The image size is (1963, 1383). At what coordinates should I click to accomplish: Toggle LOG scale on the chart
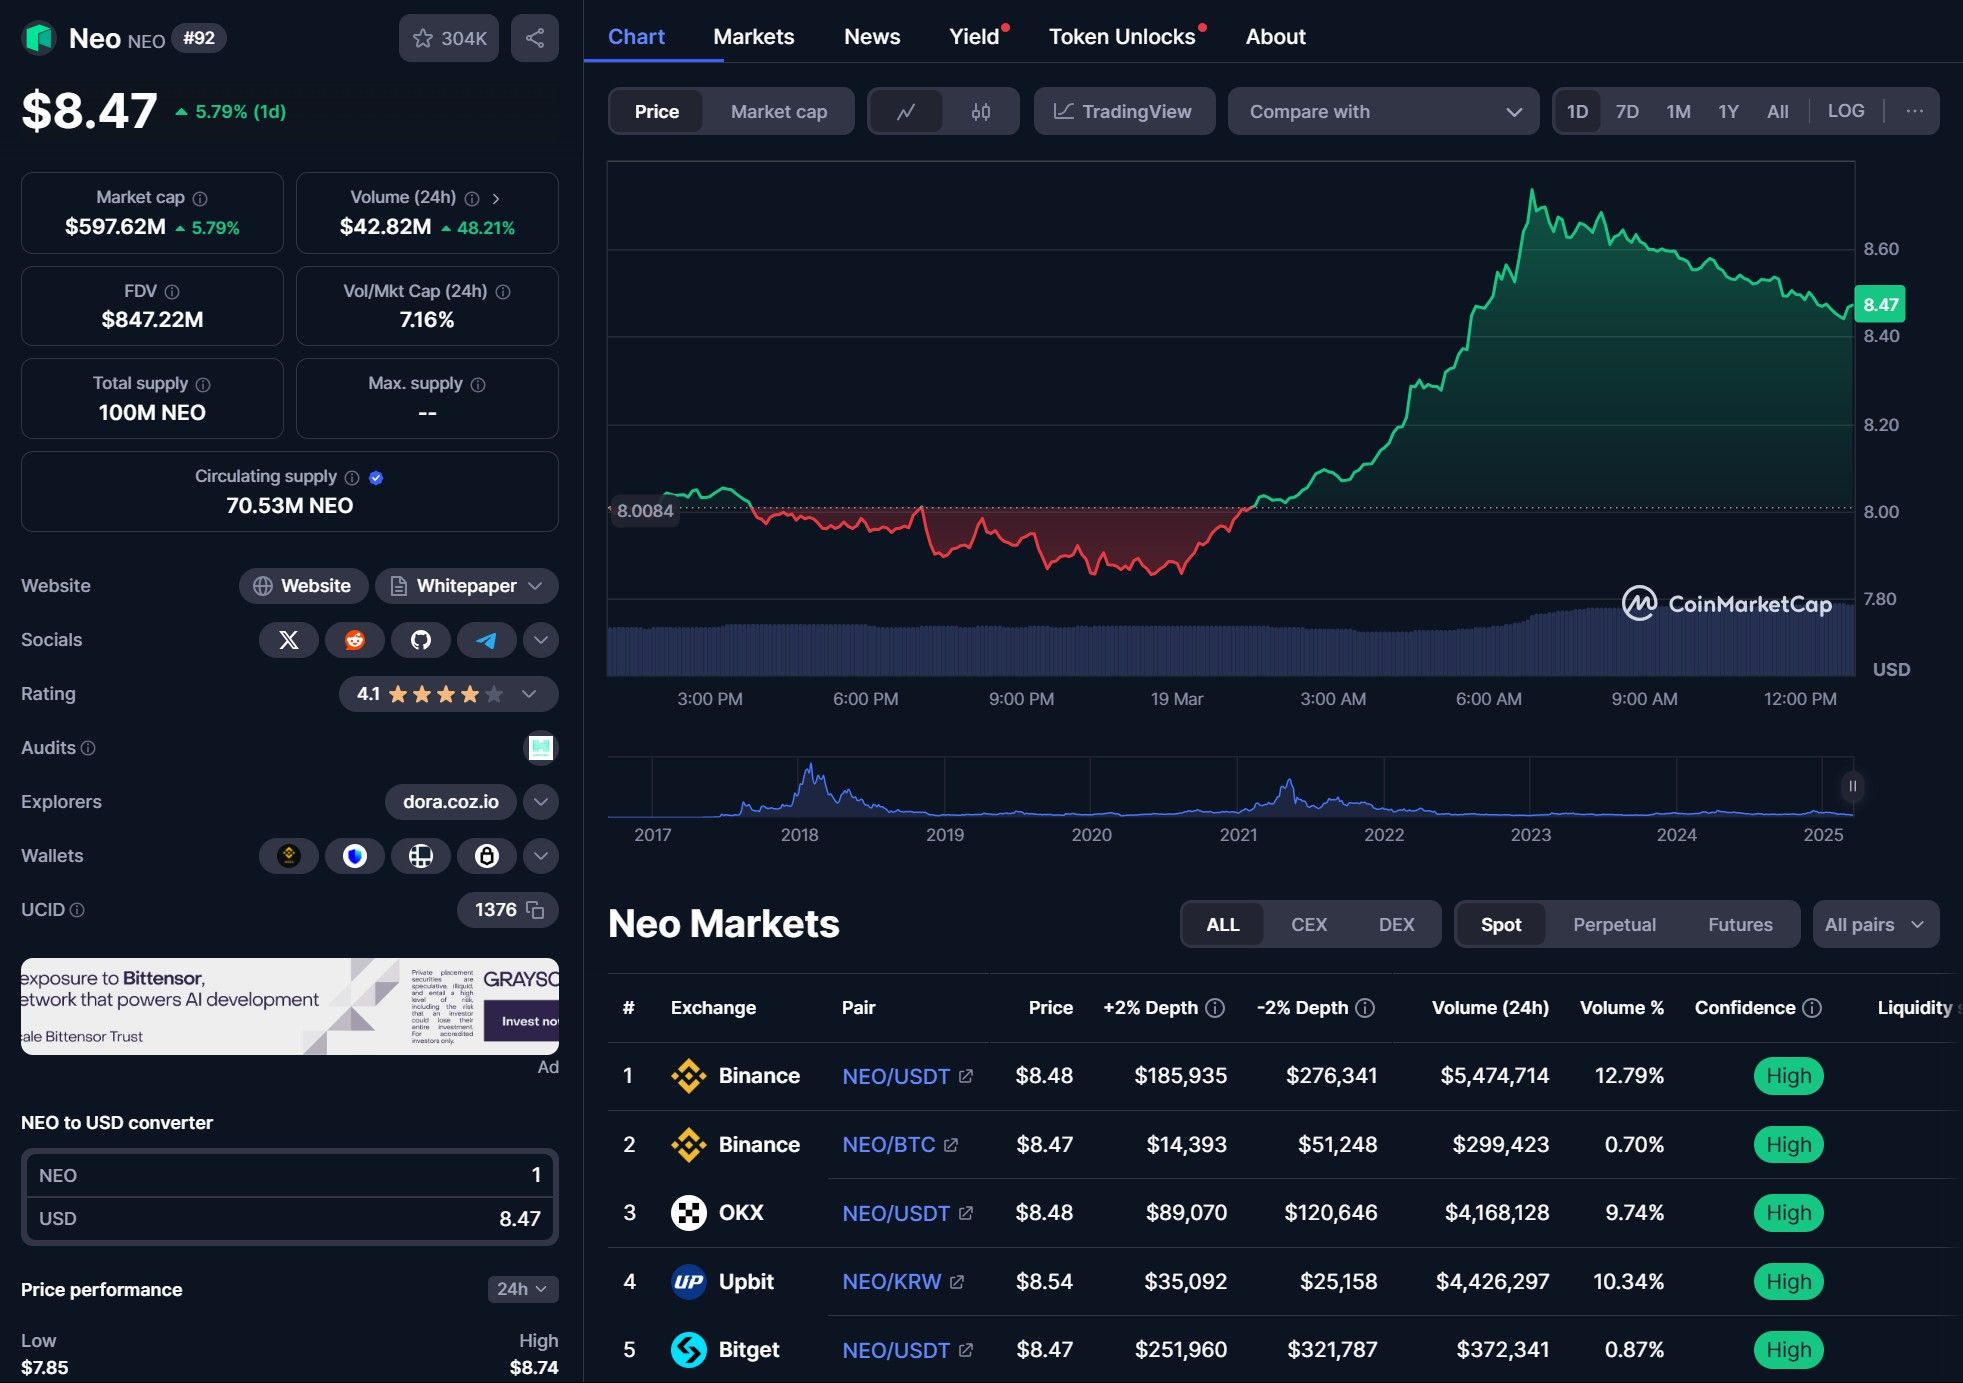click(x=1845, y=111)
